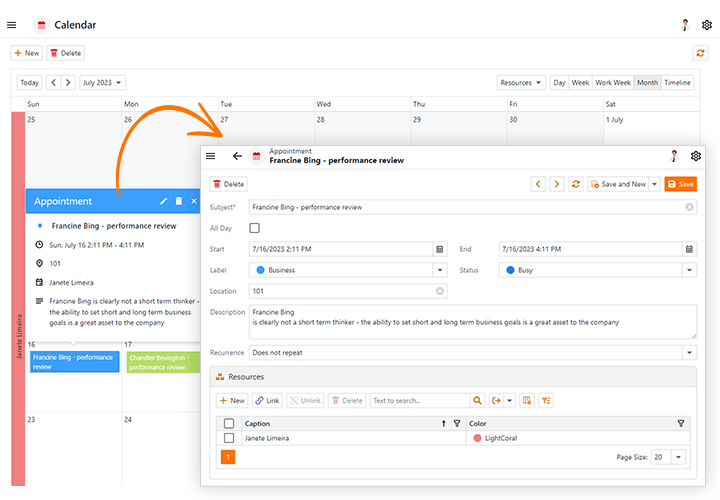The image size is (720, 500).
Task: Toggle the All Day checkbox
Action: (x=254, y=228)
